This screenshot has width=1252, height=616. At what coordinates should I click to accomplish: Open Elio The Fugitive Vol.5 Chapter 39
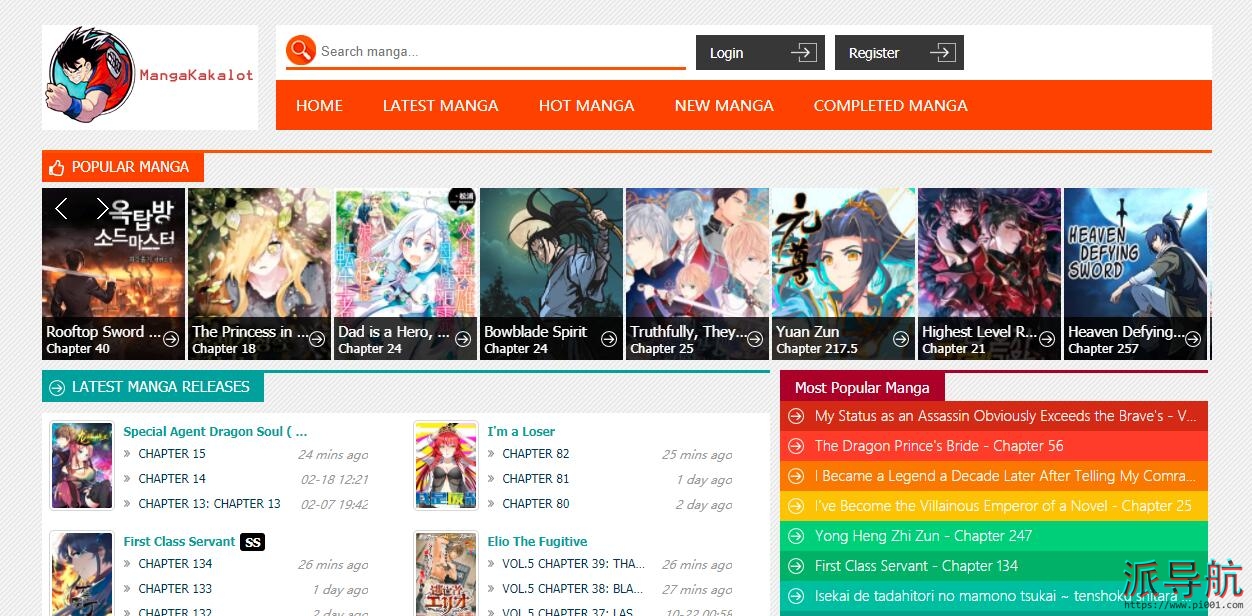573,564
